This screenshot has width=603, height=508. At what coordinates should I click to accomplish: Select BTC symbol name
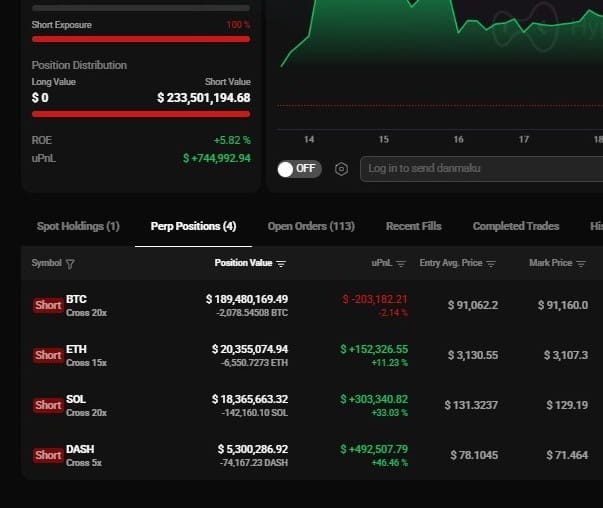[x=76, y=299]
